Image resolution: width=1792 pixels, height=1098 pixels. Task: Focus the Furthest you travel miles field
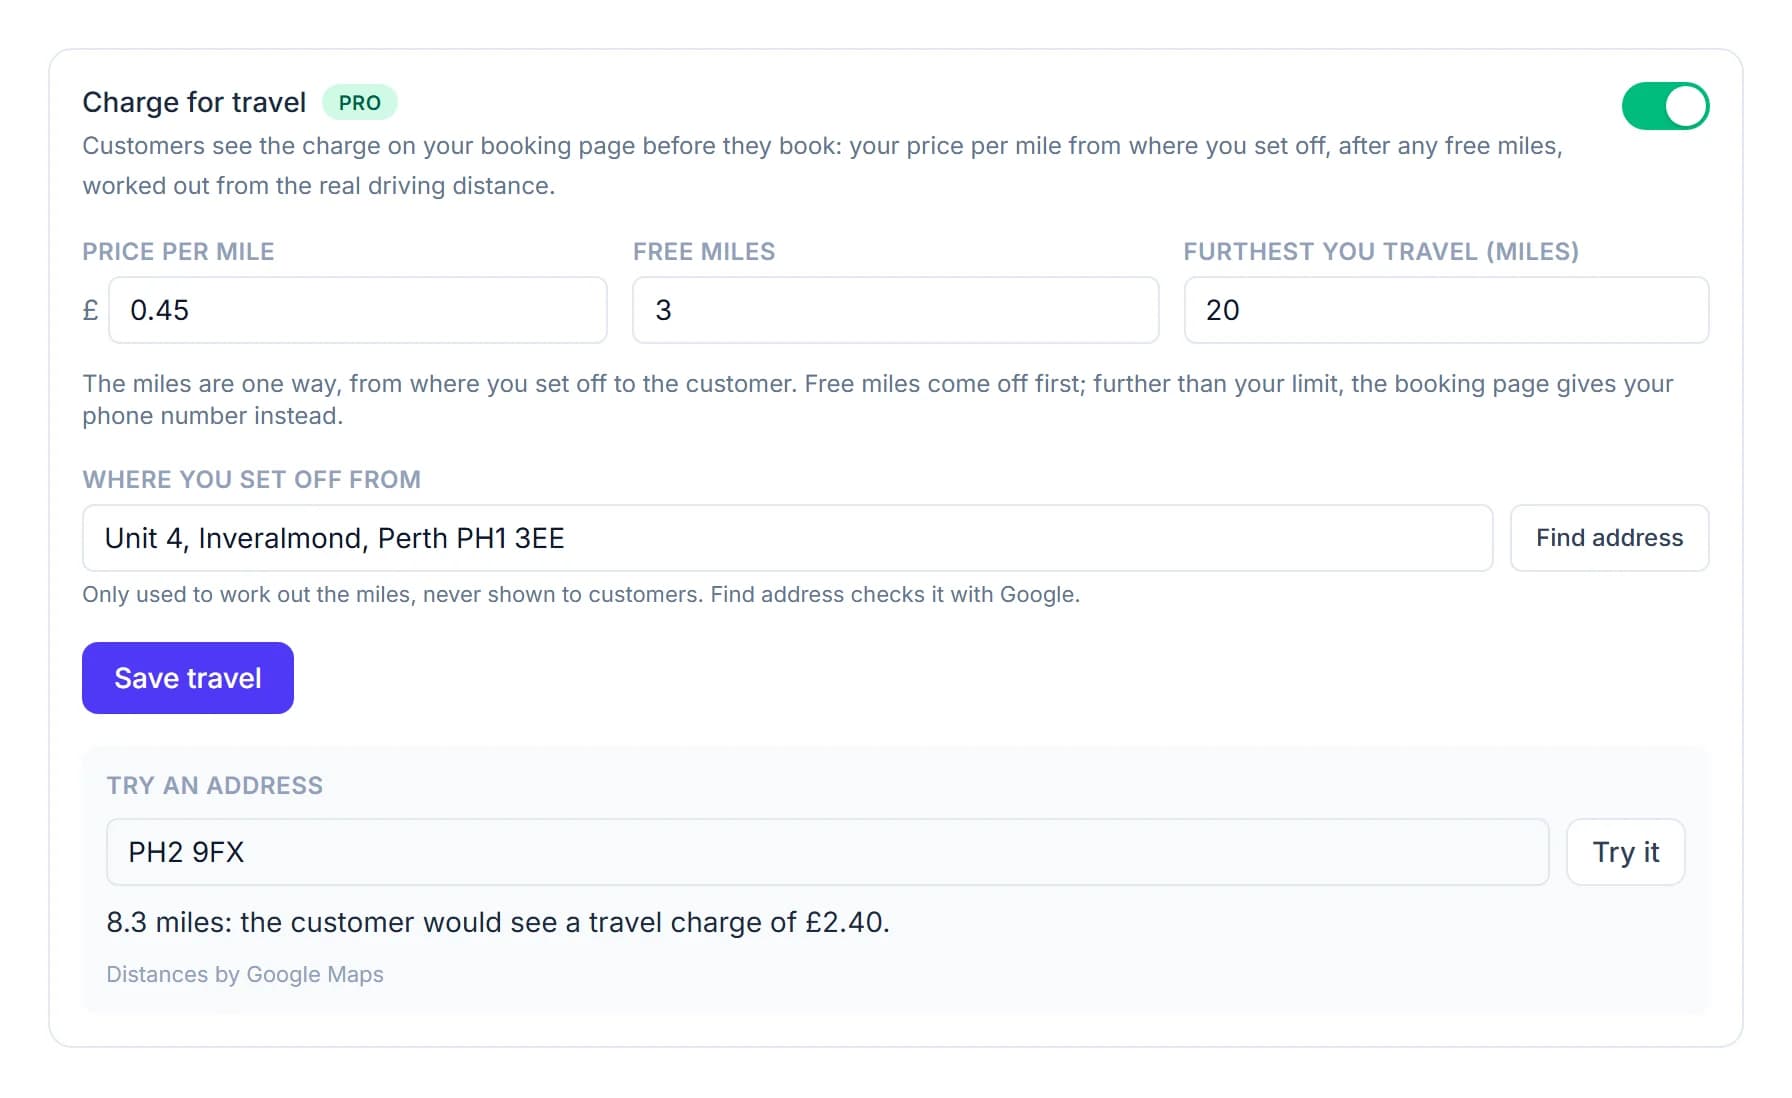click(x=1446, y=310)
